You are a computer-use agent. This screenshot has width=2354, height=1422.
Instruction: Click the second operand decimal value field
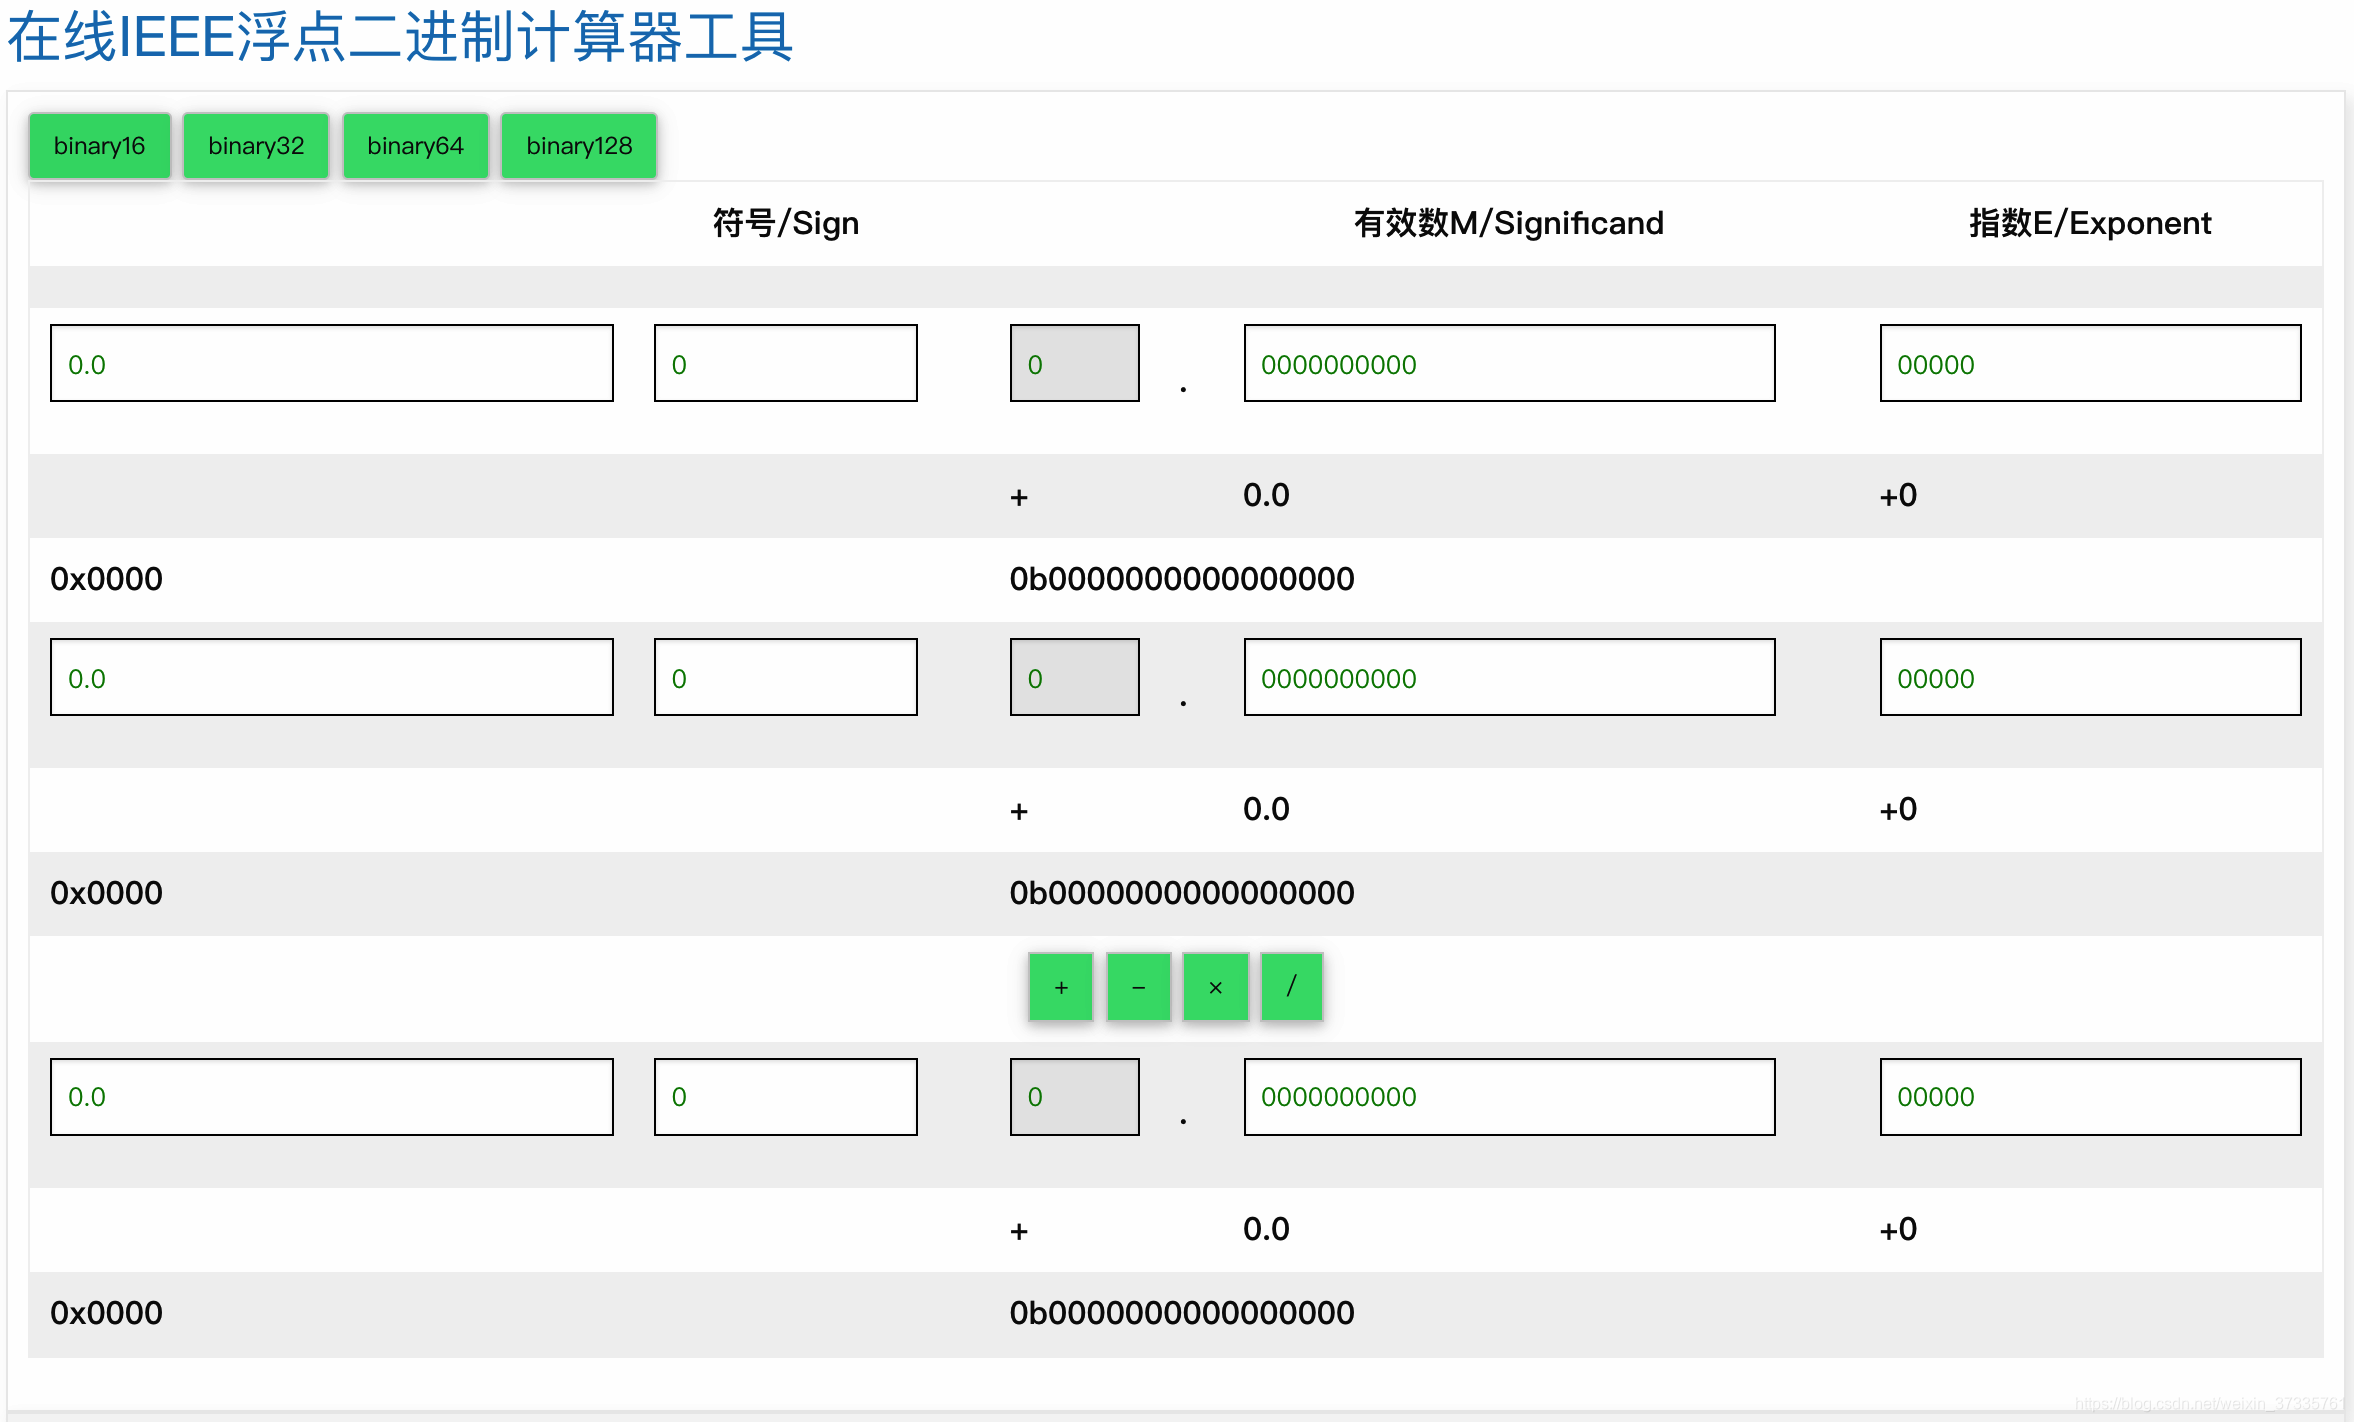[x=331, y=677]
